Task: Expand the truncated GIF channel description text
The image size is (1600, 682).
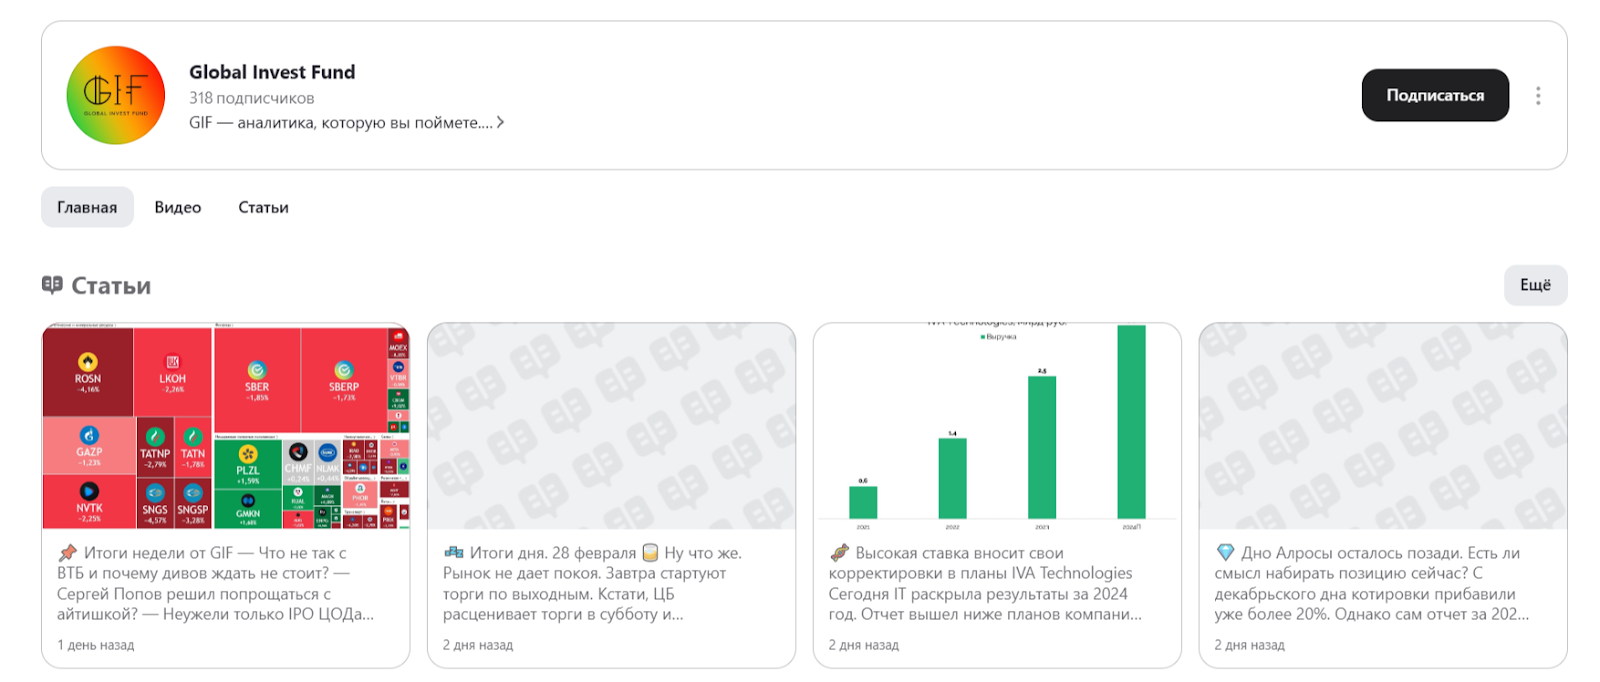Action: pyautogui.click(x=340, y=122)
